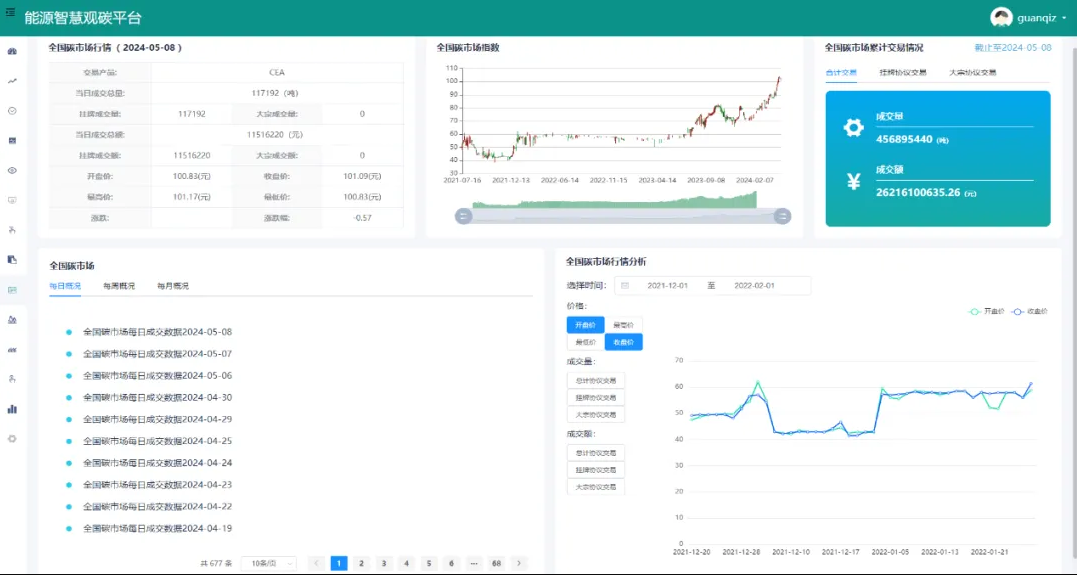Open the settings gear icon in sidebar
Viewport: 1077px width, 575px height.
pyautogui.click(x=12, y=438)
